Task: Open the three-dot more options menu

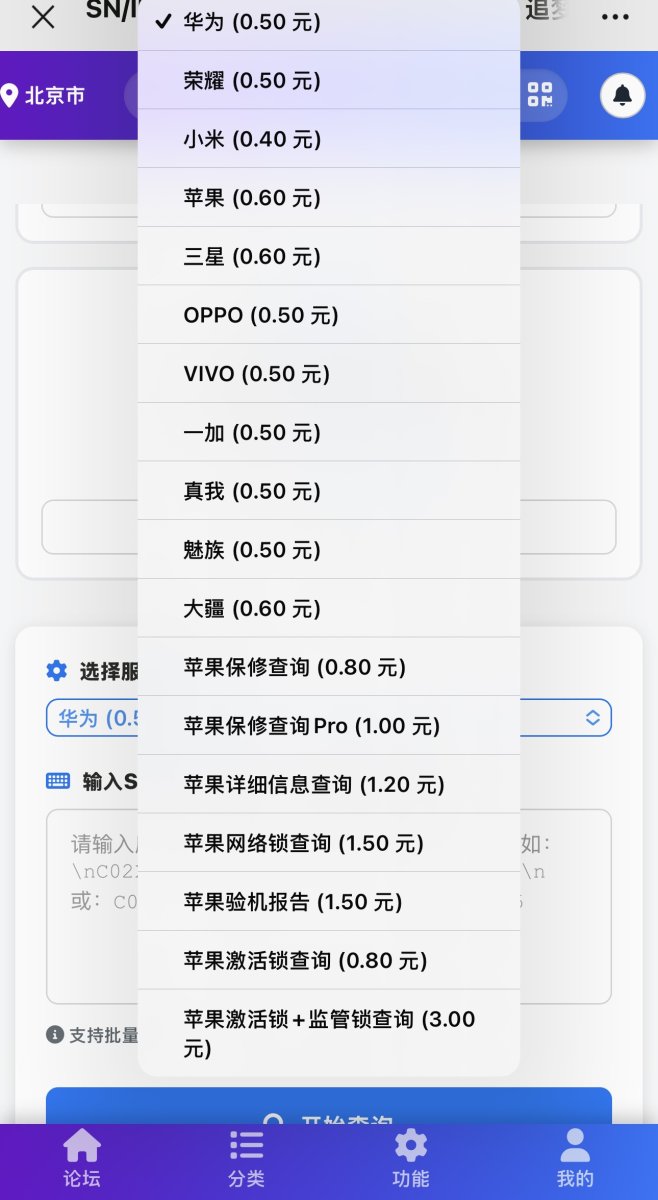Action: pos(615,17)
